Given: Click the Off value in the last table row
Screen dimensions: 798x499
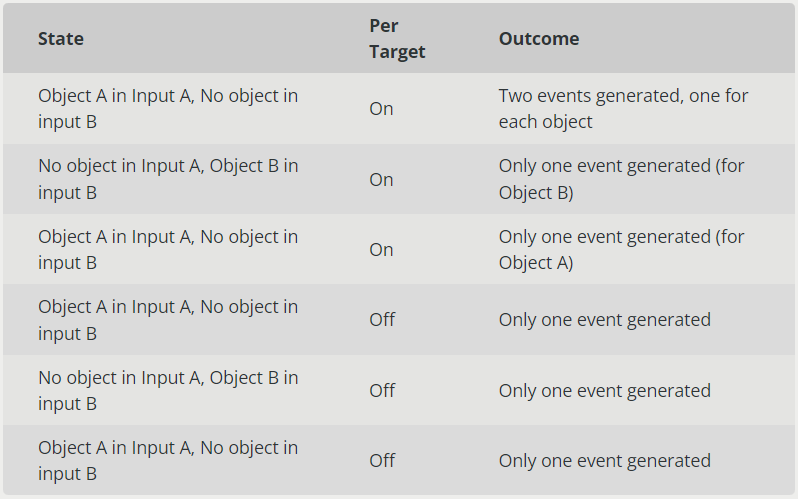Looking at the screenshot, I should click(382, 461).
